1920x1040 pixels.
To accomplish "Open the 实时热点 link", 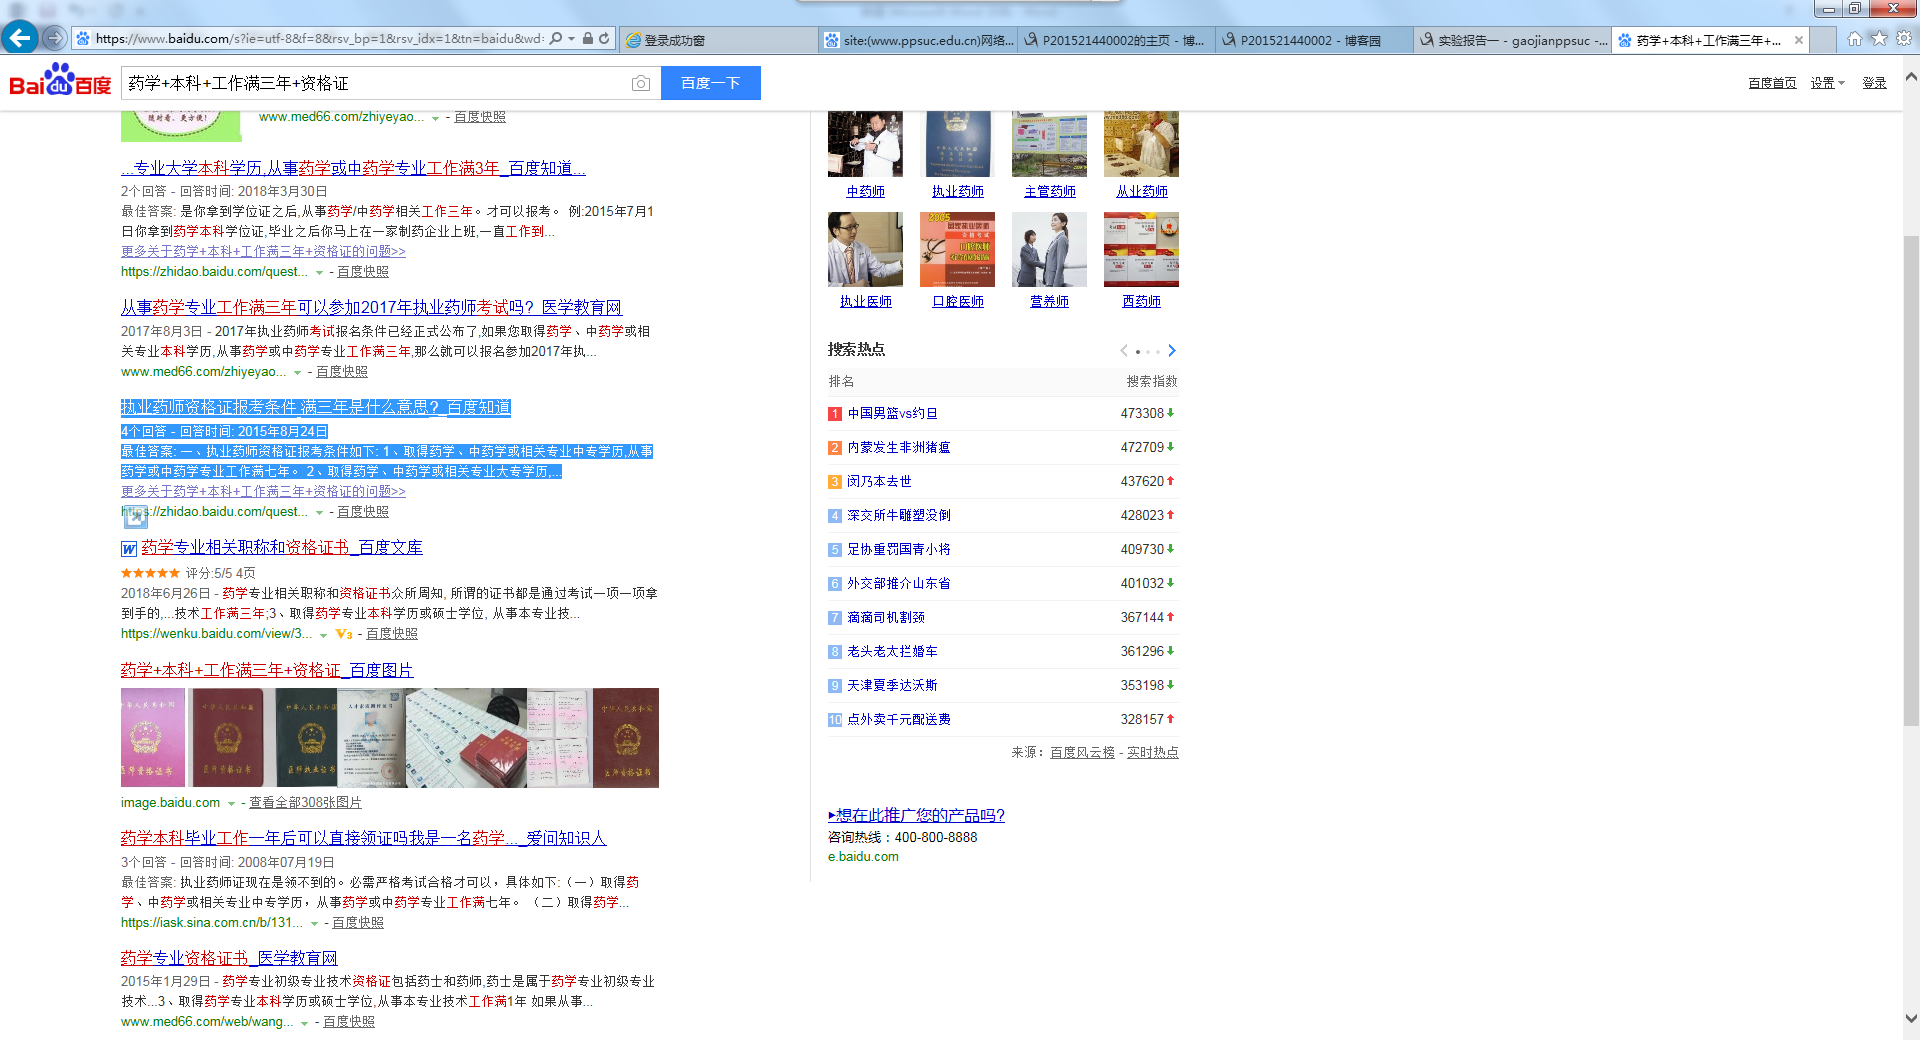I will 1153,753.
